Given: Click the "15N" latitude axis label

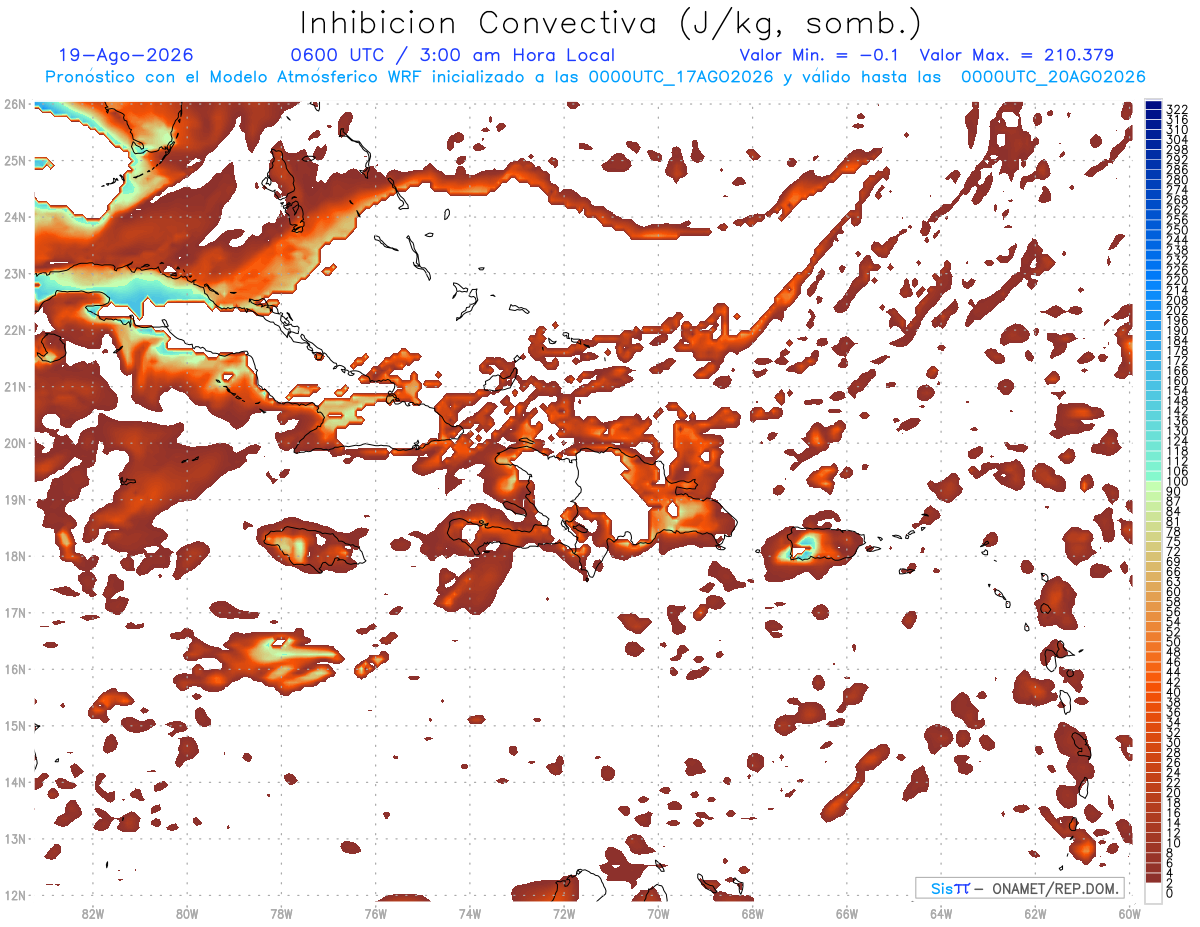Looking at the screenshot, I should (14, 725).
